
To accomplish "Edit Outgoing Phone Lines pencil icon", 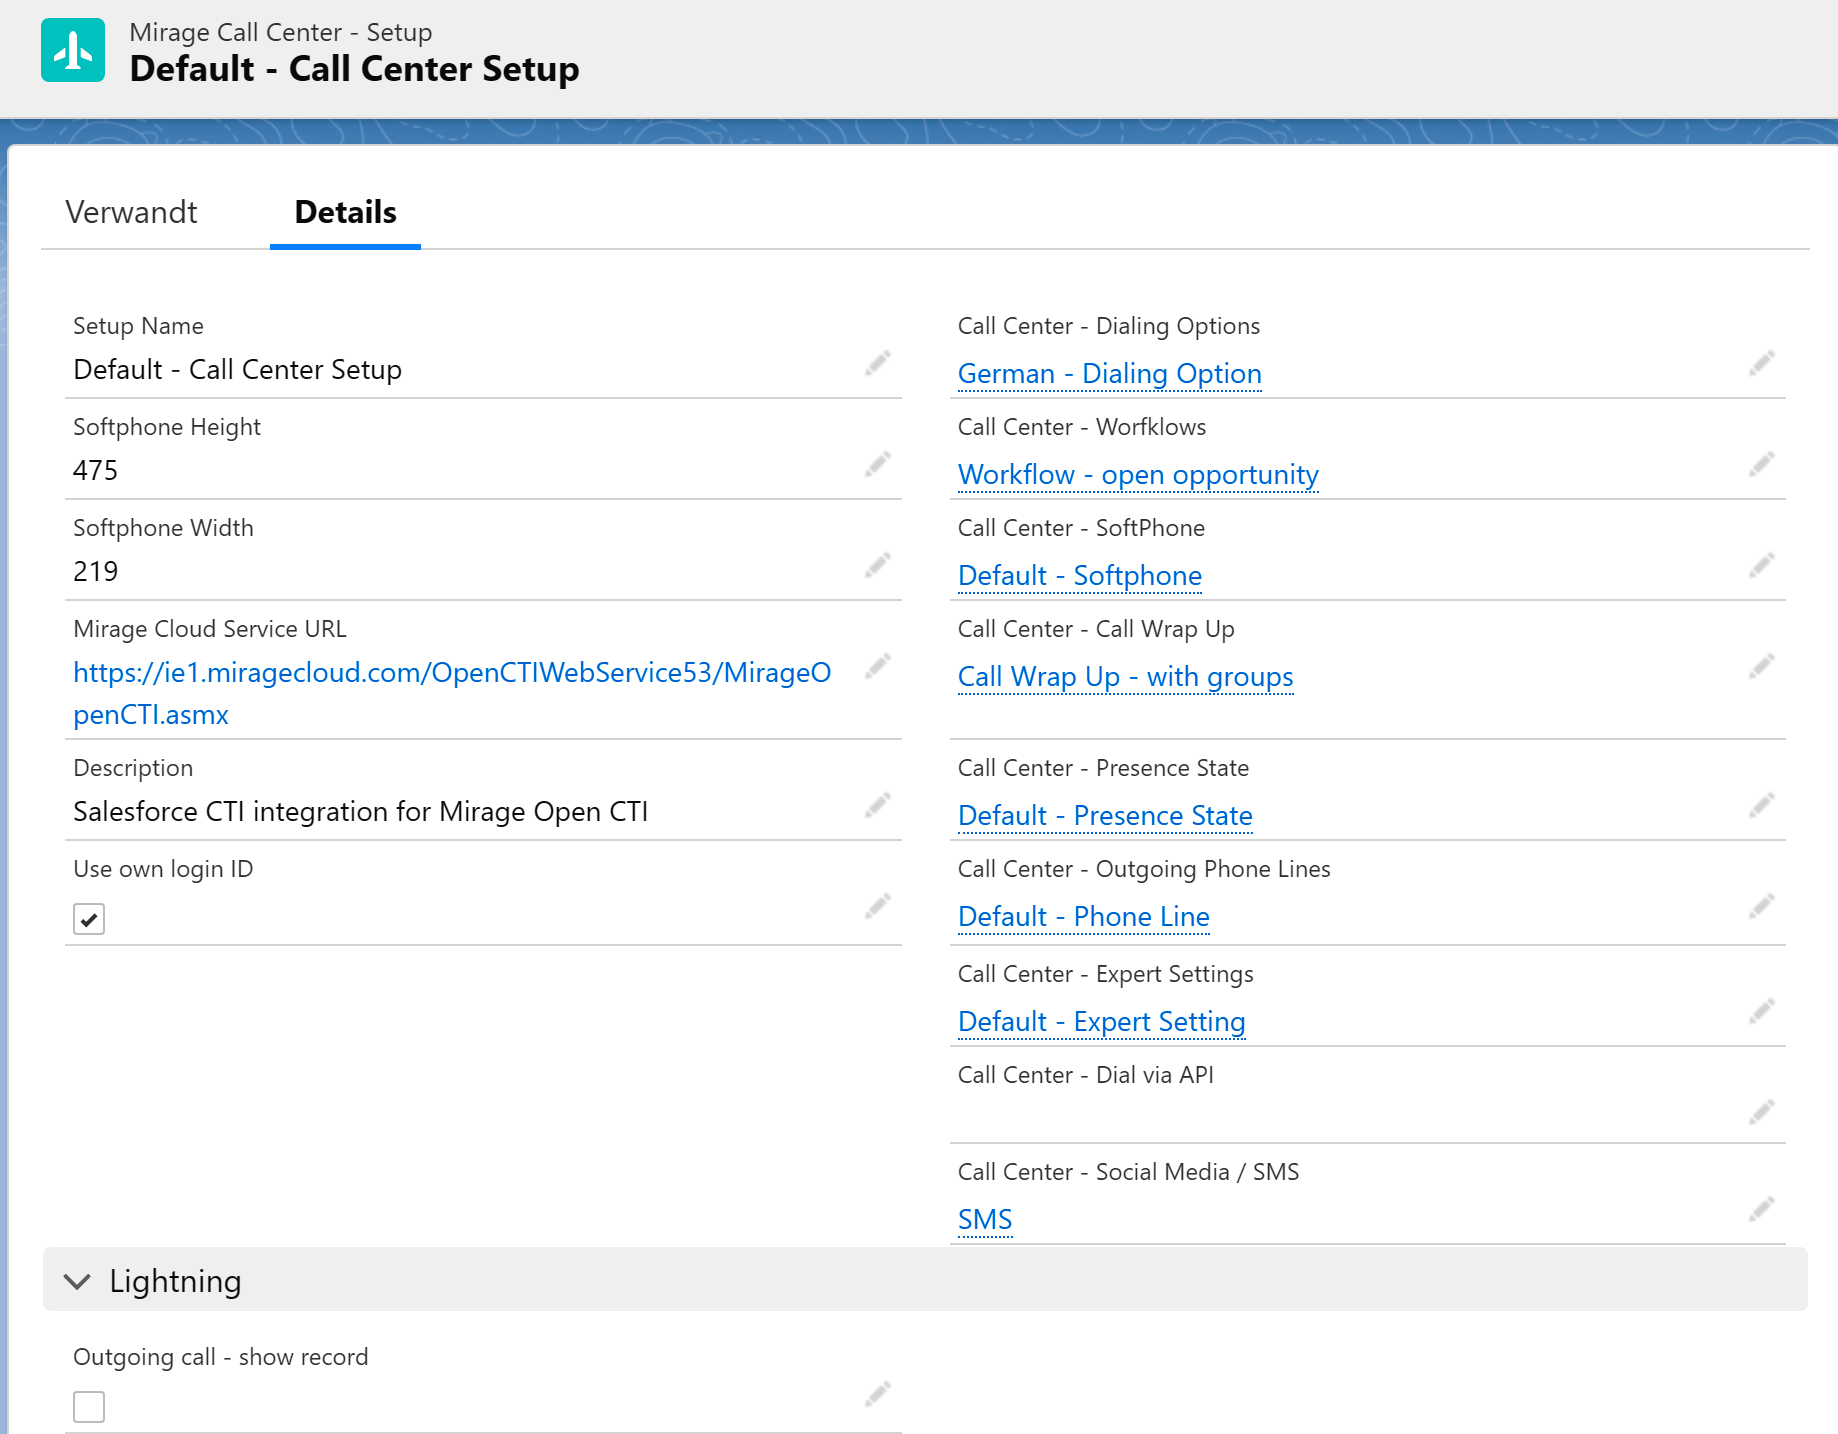I will pos(1762,906).
